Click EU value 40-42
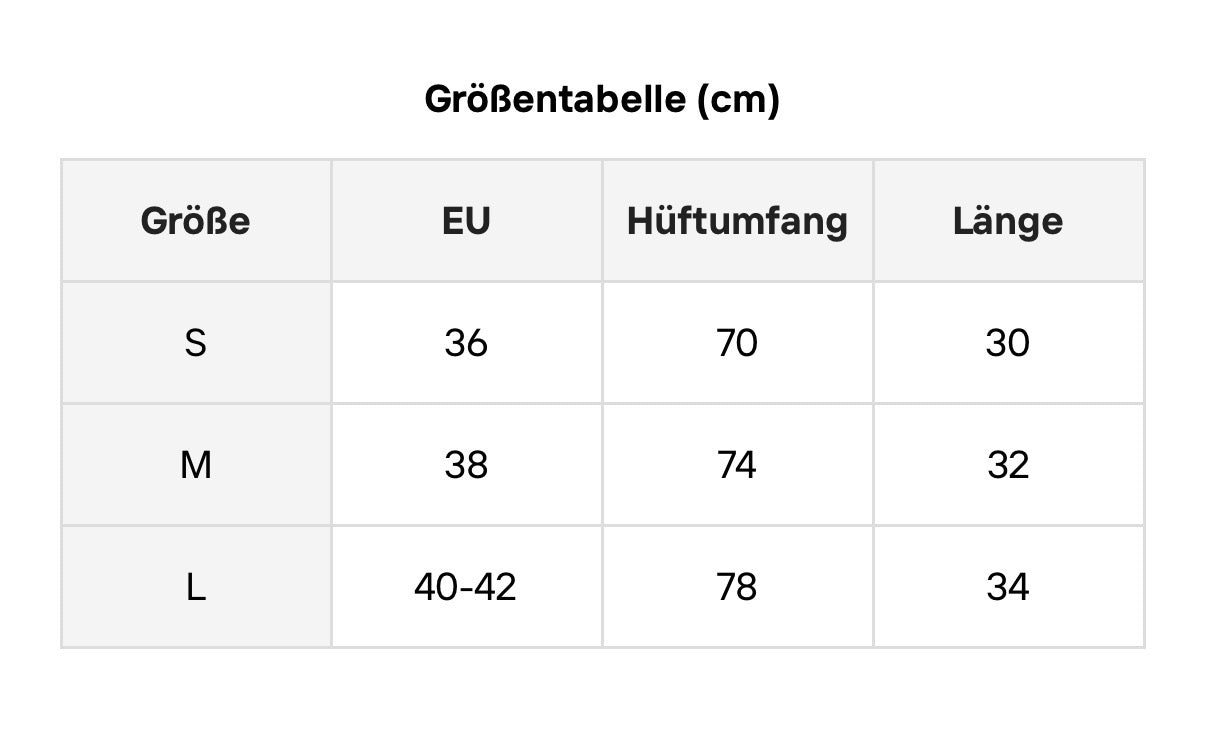The image size is (1206, 734). pyautogui.click(x=466, y=587)
